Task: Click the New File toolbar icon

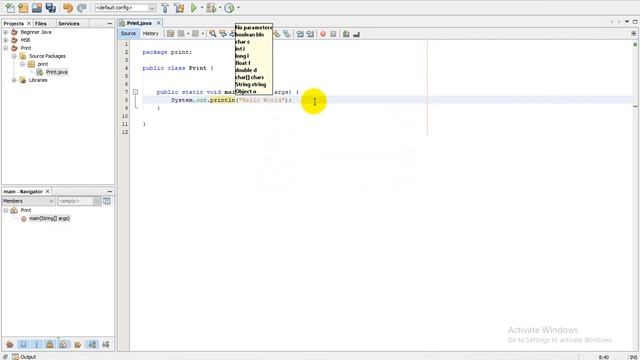Action: pyautogui.click(x=9, y=7)
